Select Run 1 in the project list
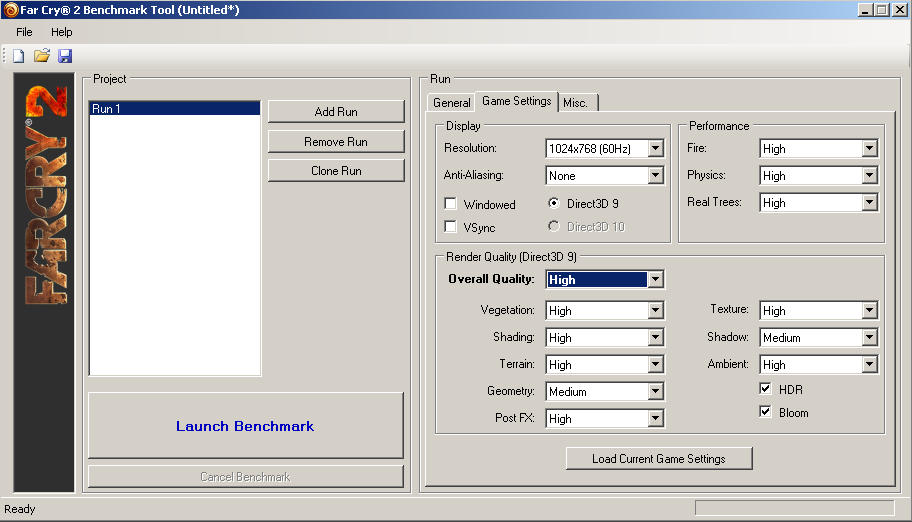Viewport: 912px width, 522px height. click(x=174, y=108)
